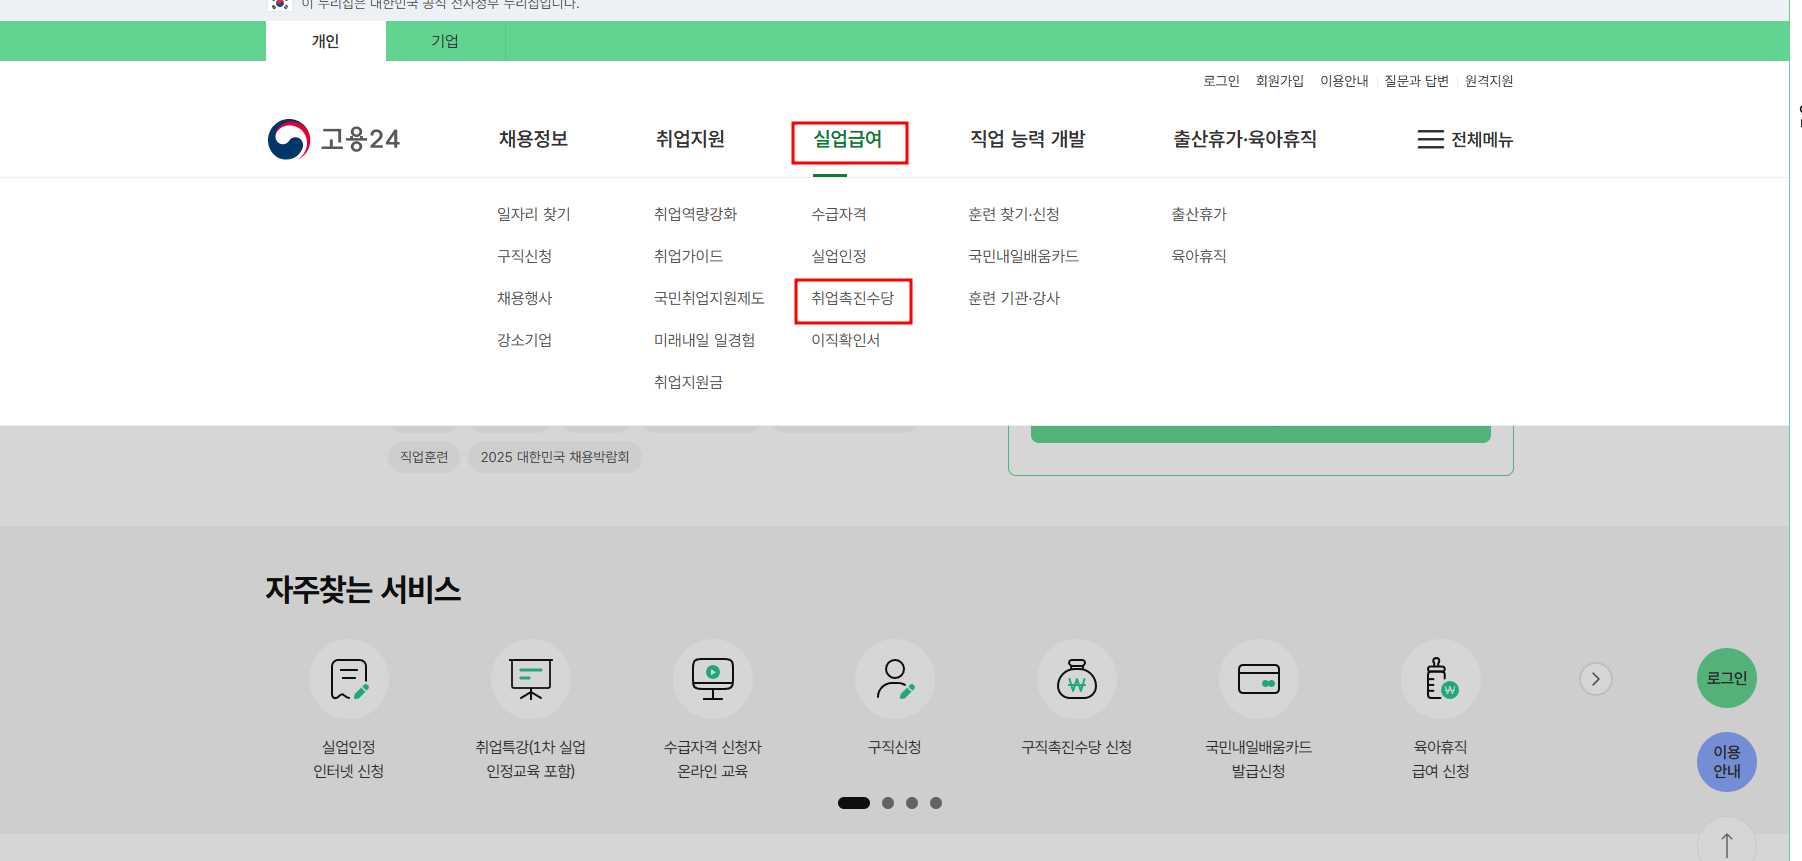1802x861 pixels.
Task: Select 실업인정 in the submenu
Action: pos(839,256)
